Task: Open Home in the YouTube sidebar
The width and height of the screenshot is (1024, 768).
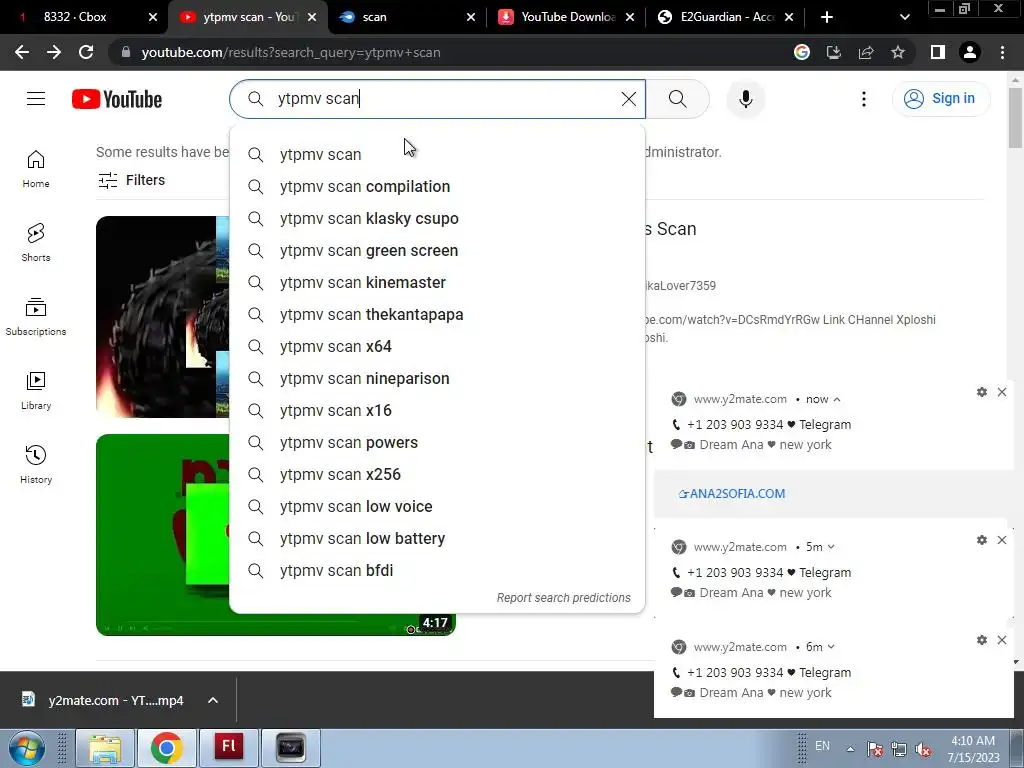Action: [x=36, y=168]
